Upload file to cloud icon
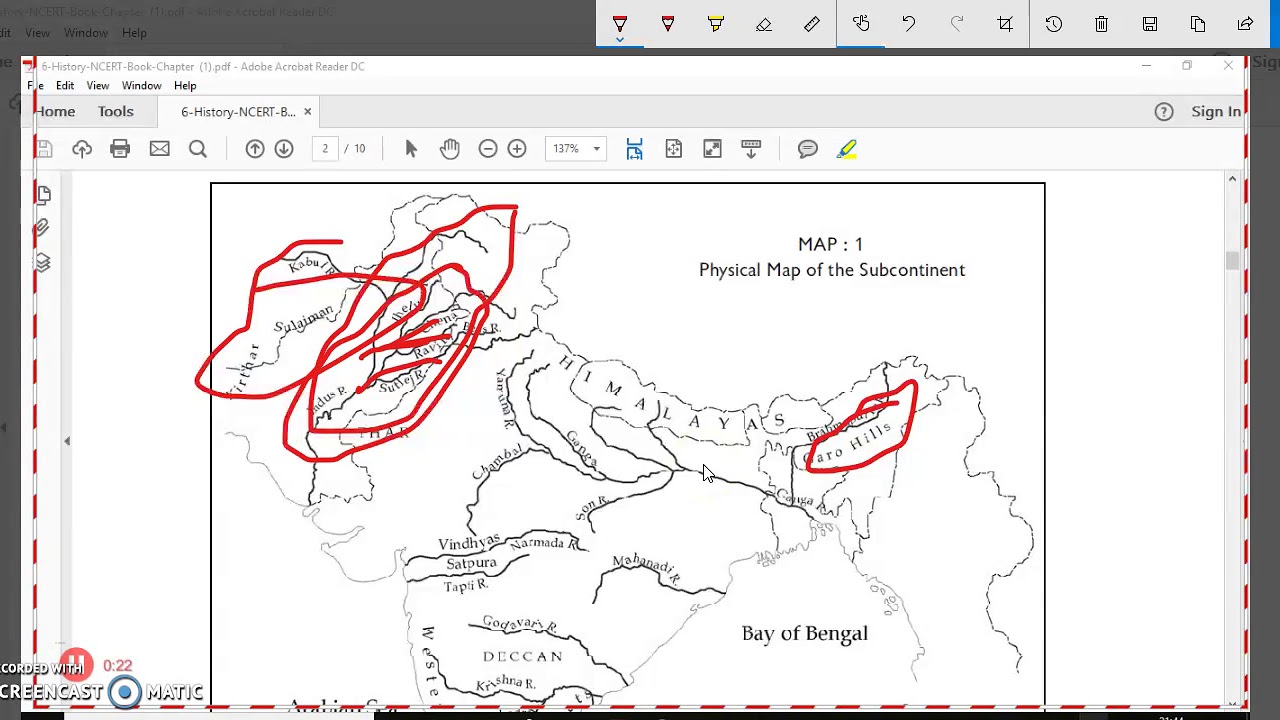 point(82,149)
